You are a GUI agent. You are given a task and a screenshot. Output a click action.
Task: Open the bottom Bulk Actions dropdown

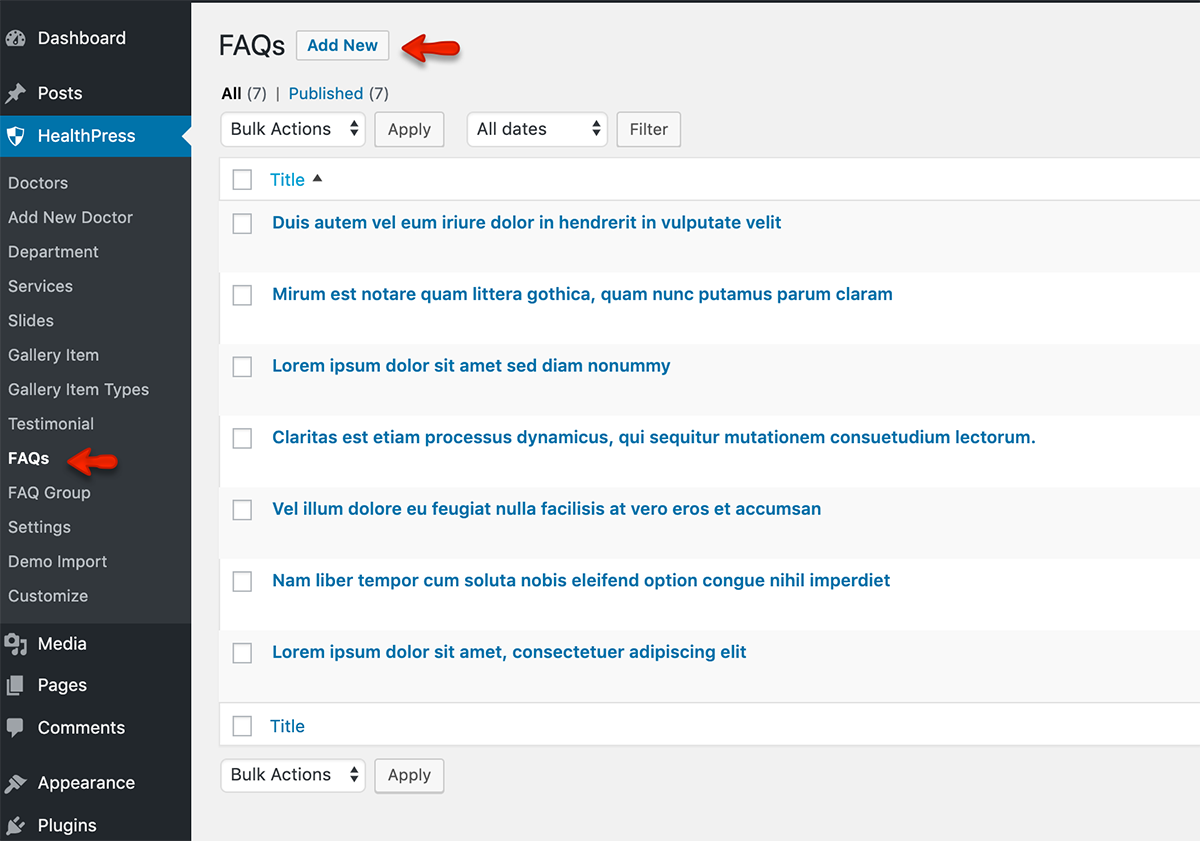click(293, 775)
